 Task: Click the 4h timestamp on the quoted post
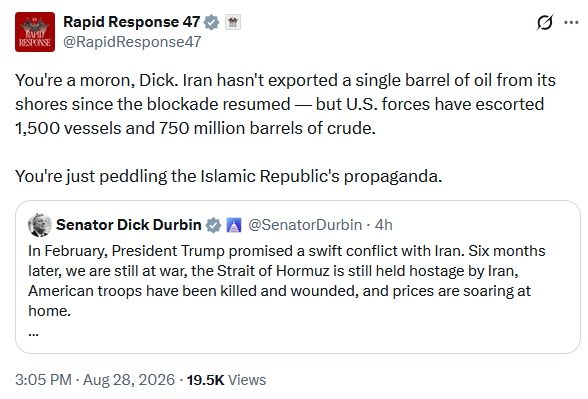click(384, 225)
